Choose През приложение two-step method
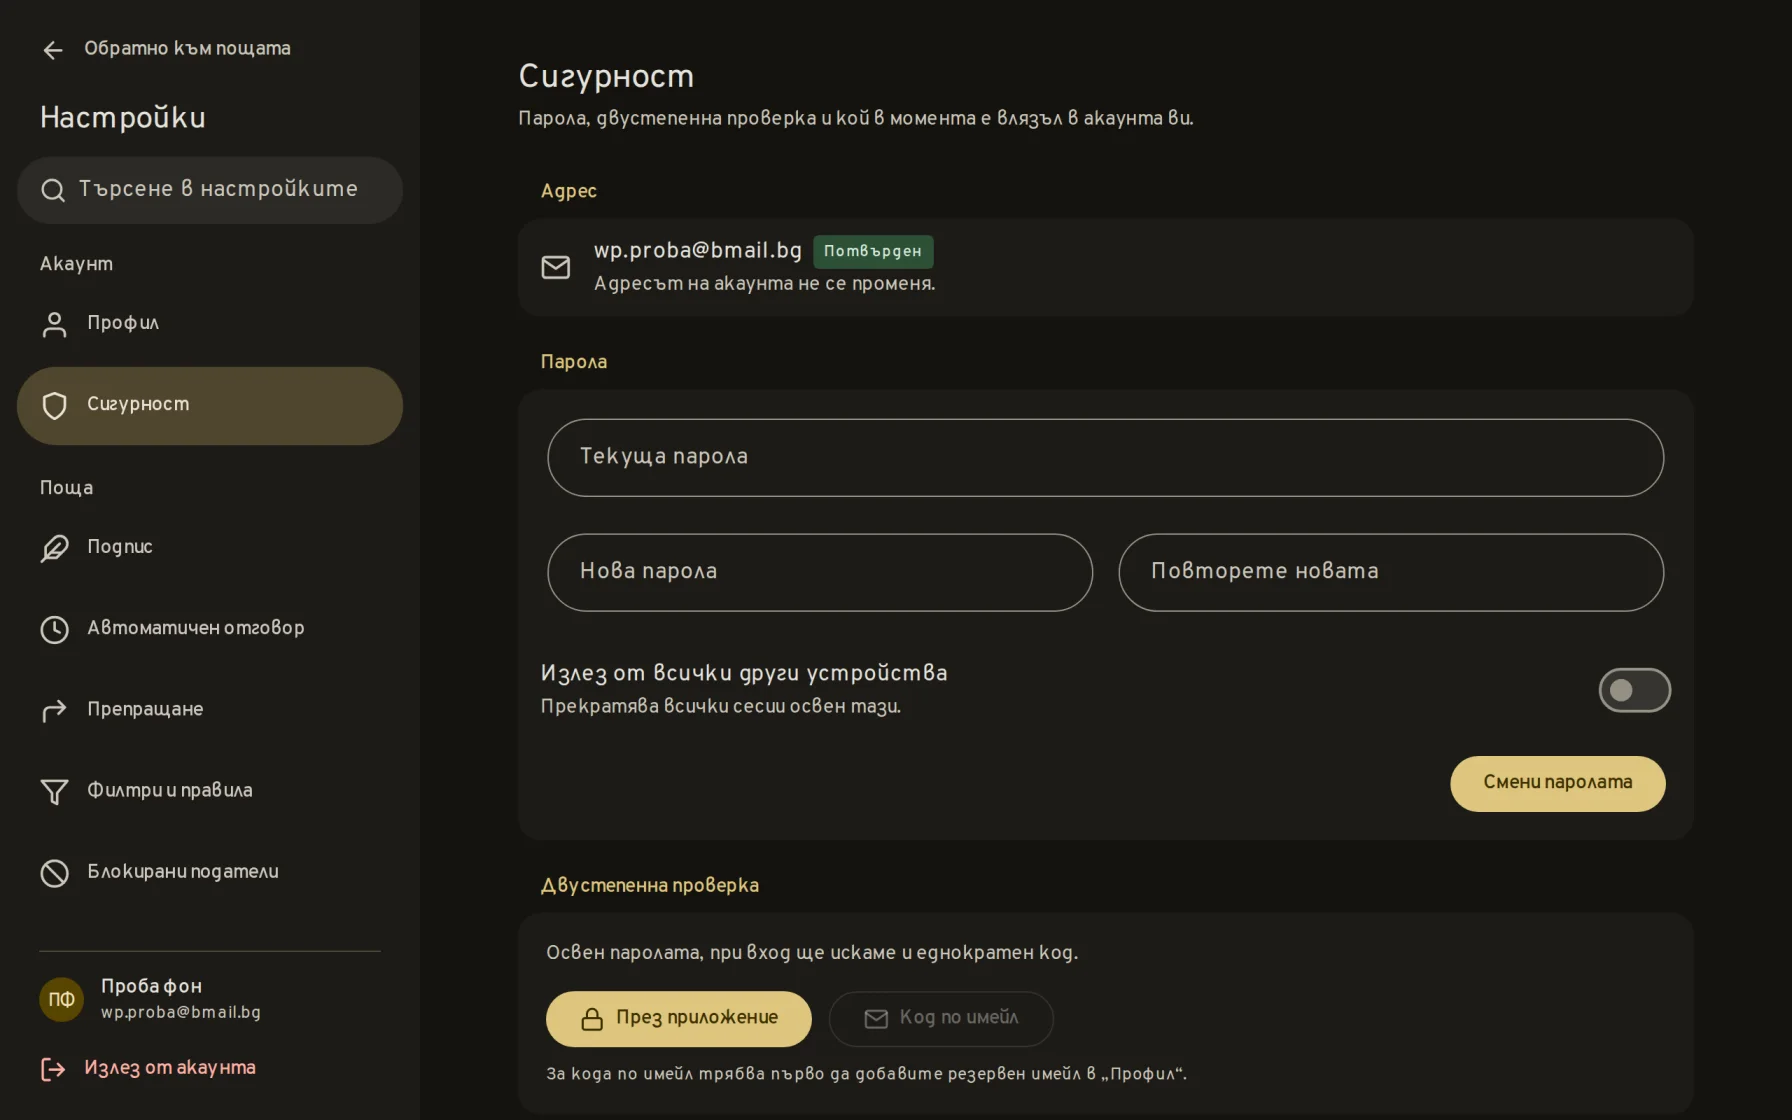Image resolution: width=1792 pixels, height=1120 pixels. [x=679, y=1019]
